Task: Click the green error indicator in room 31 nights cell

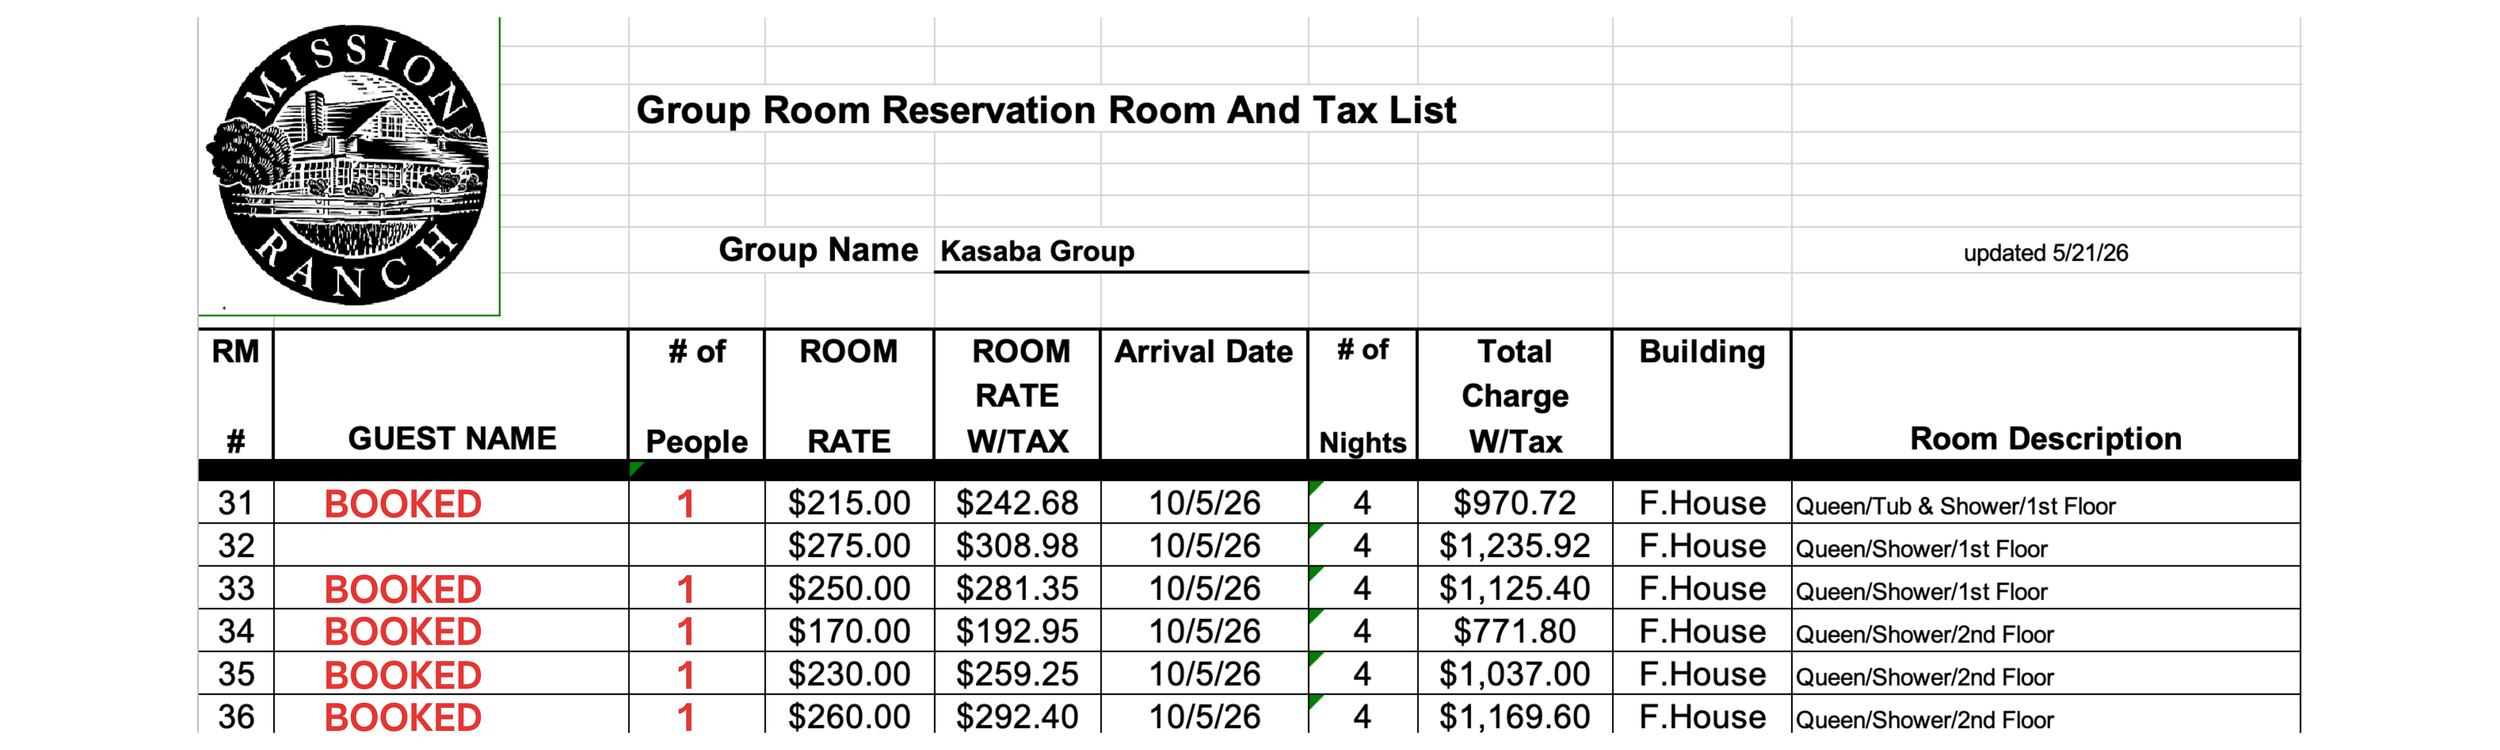Action: (1316, 488)
